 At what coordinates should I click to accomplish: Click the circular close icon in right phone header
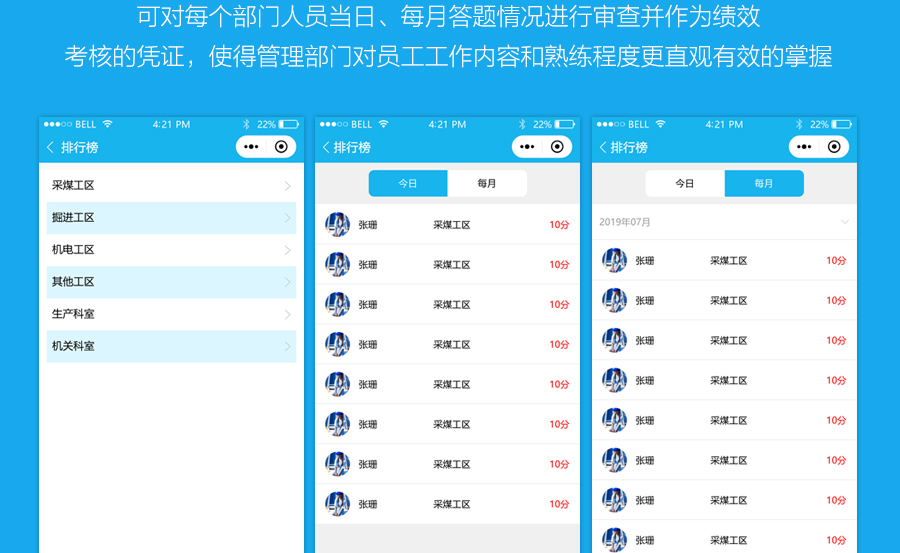tap(834, 147)
